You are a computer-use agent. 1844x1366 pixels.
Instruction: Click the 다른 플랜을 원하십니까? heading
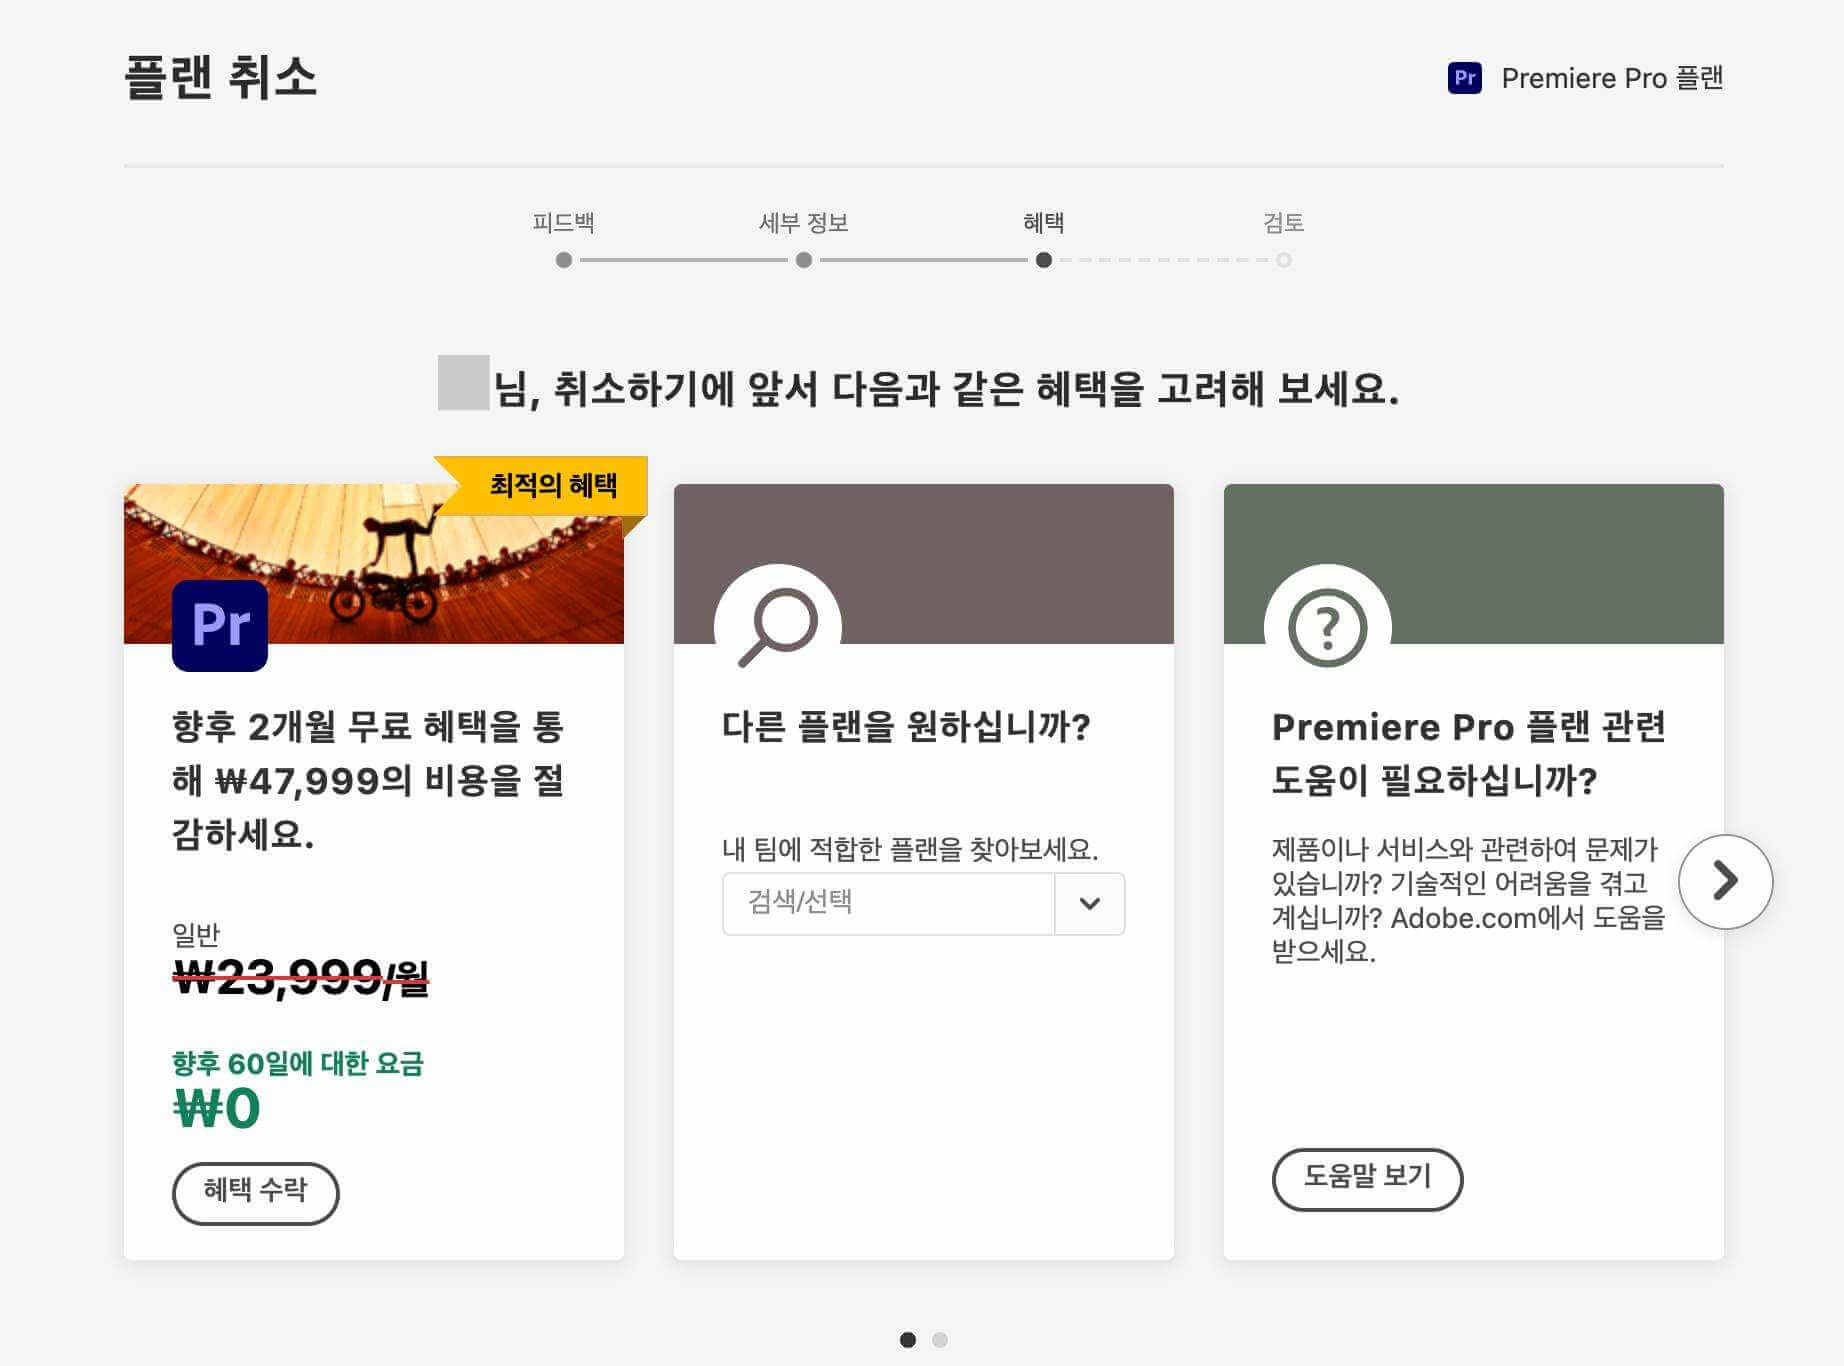click(x=906, y=726)
